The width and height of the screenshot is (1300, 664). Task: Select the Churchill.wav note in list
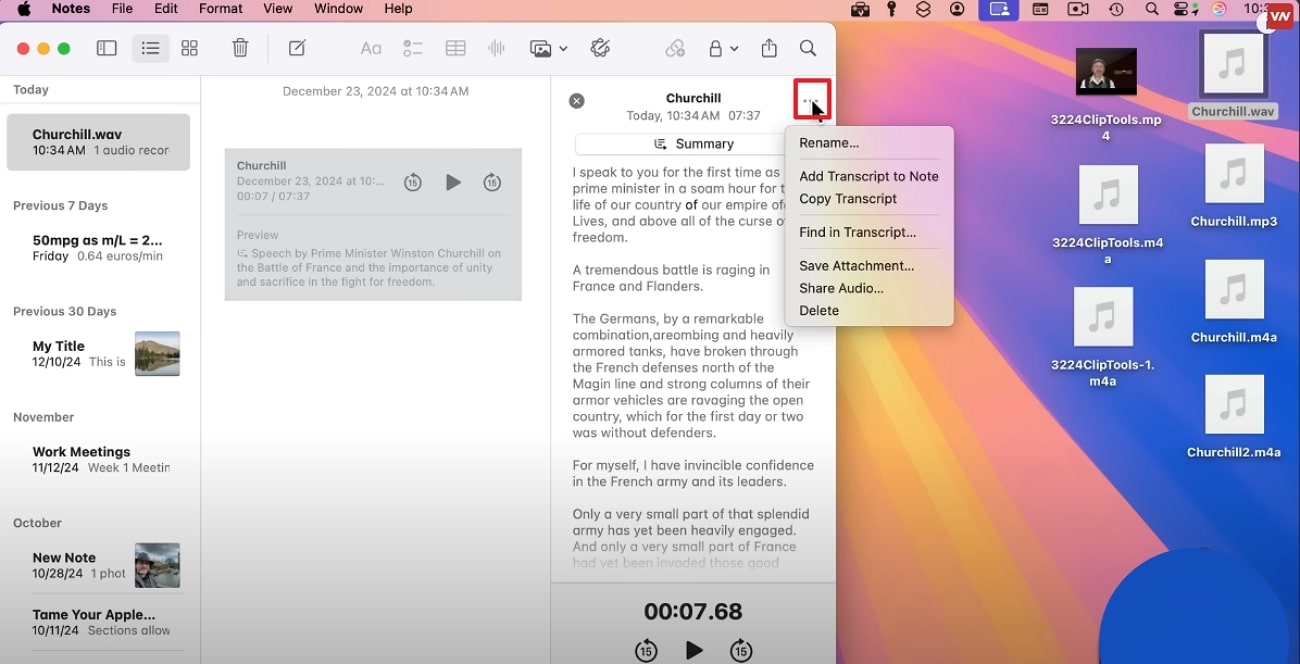[x=98, y=142]
